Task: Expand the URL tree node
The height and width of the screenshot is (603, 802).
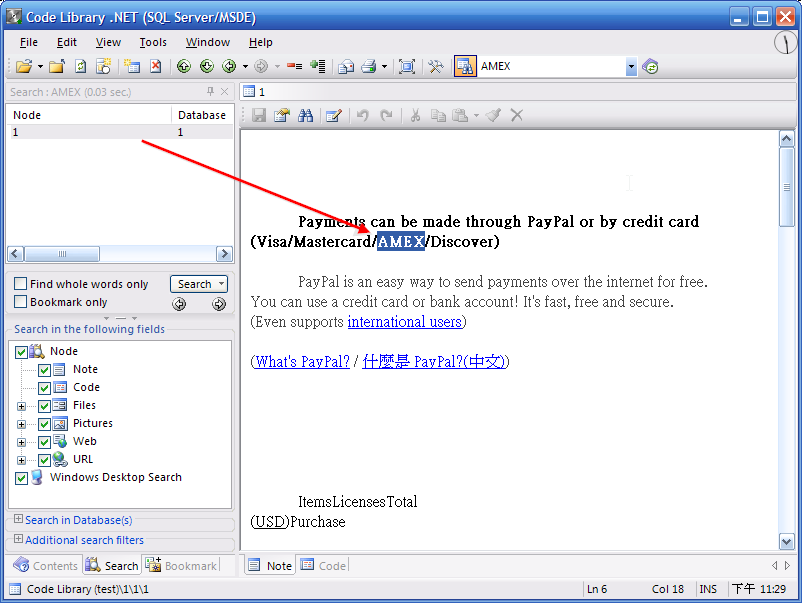Action: (21, 460)
